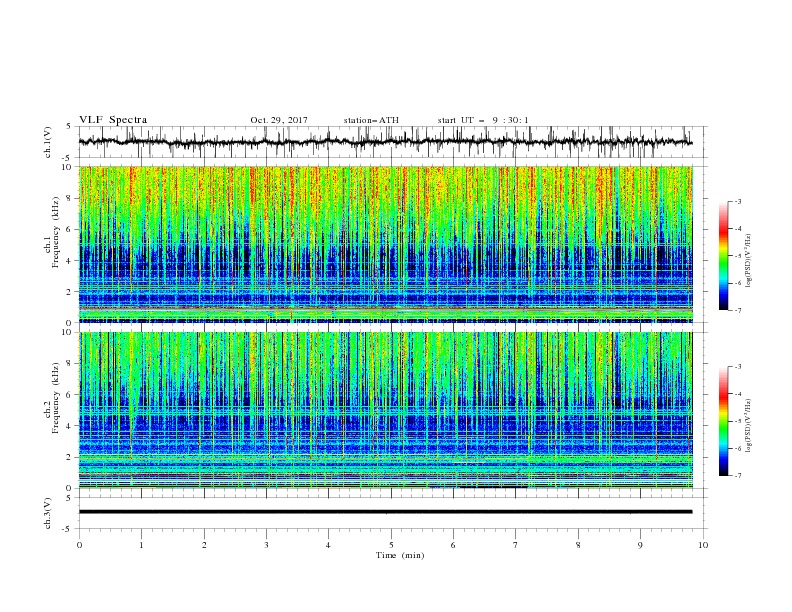Click the ch.2 Frequency (kHz) axis label
Image resolution: width=792 pixels, height=612 pixels.
click(52, 398)
